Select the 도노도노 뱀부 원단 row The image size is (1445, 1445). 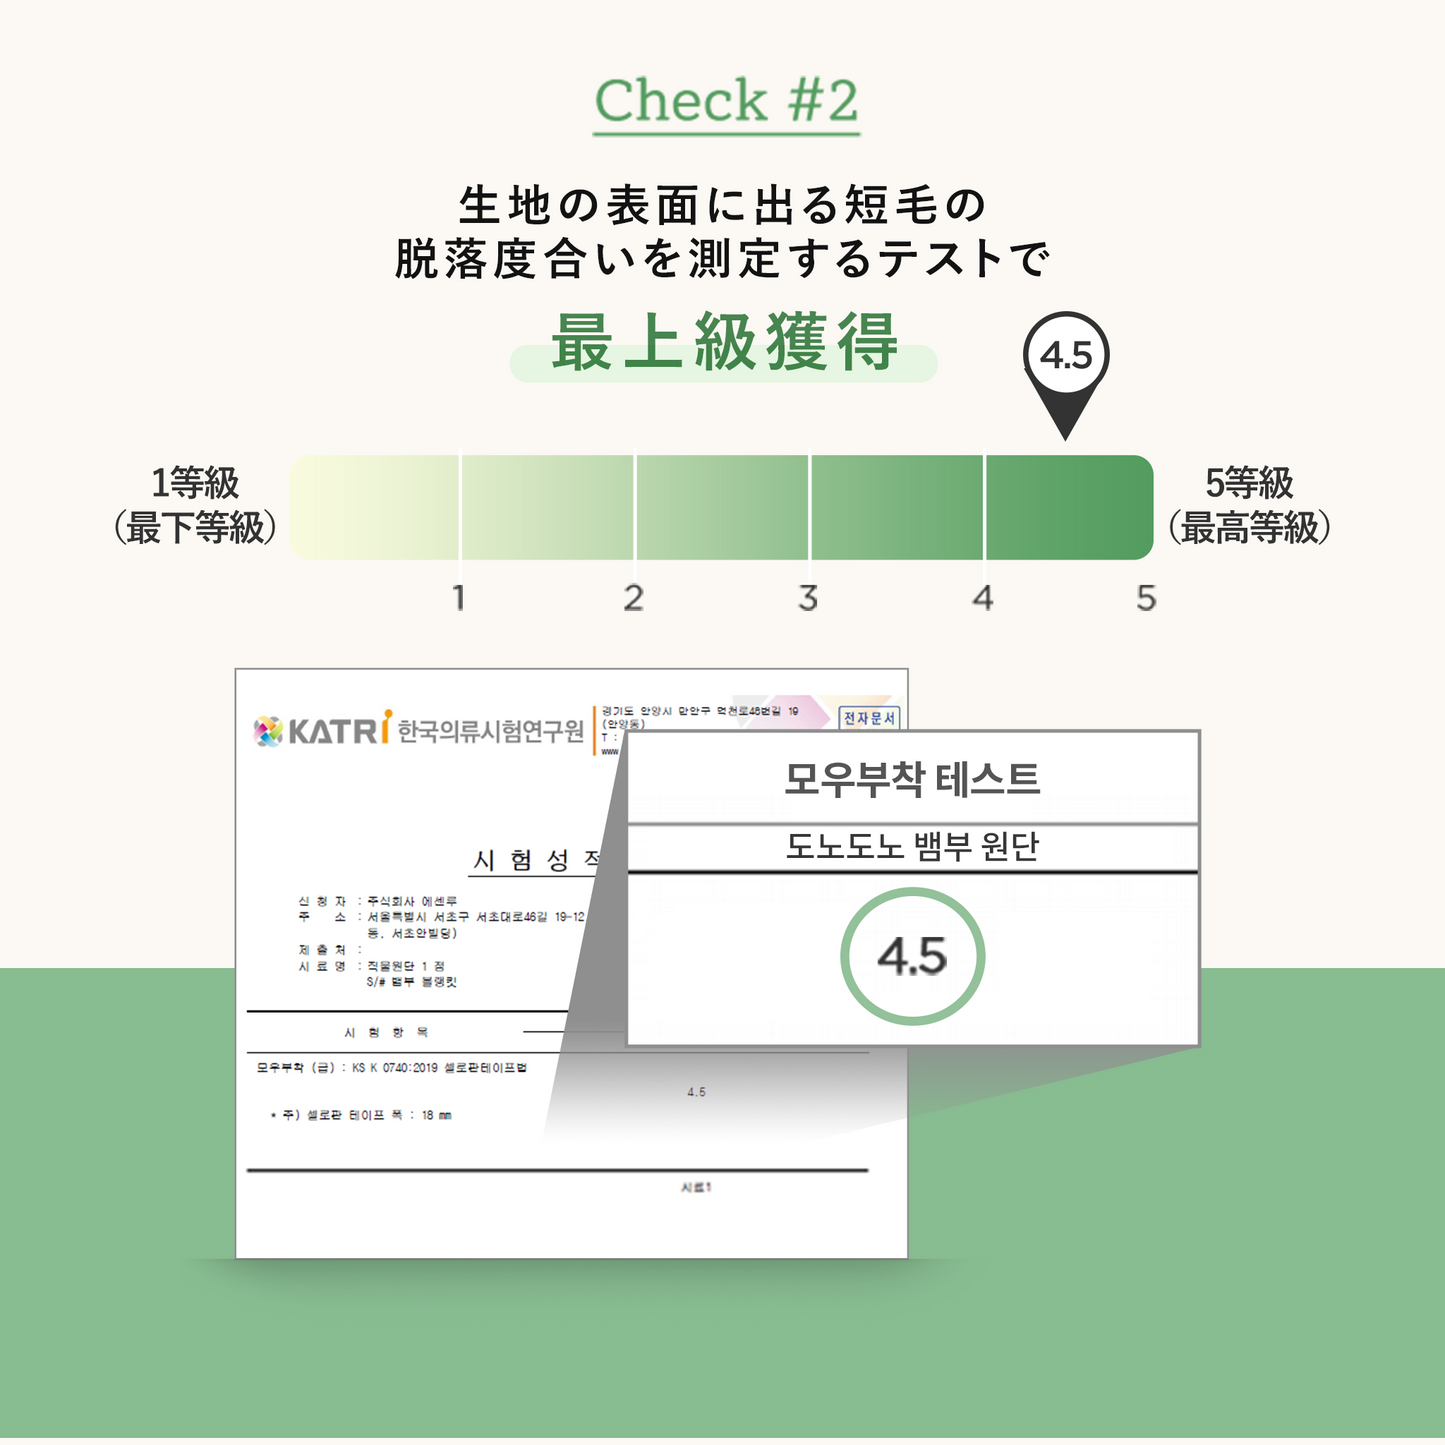912,847
